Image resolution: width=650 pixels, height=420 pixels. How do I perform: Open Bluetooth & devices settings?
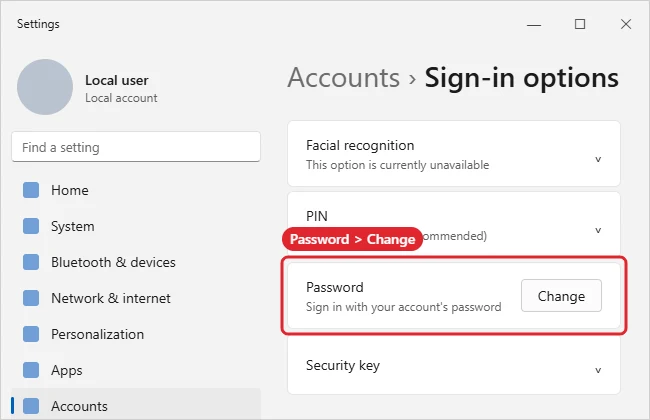[x=136, y=262]
